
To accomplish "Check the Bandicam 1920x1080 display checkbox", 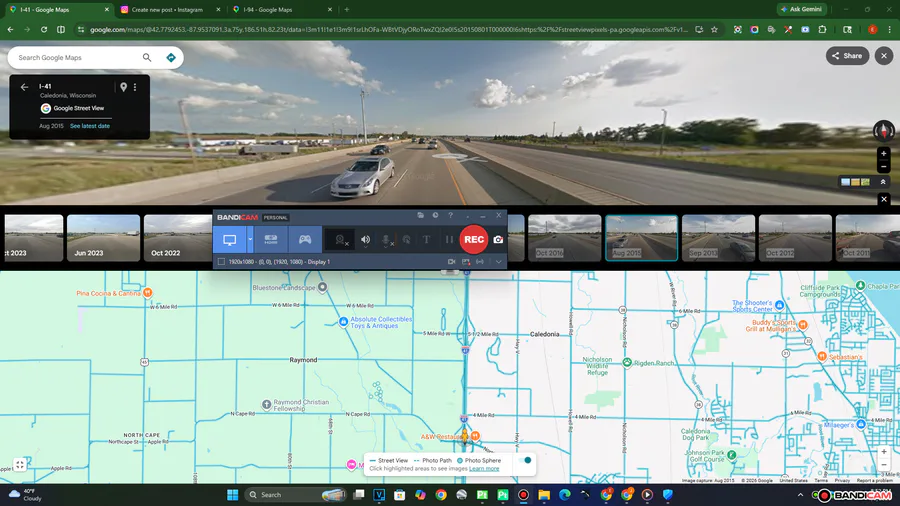I will tap(222, 262).
